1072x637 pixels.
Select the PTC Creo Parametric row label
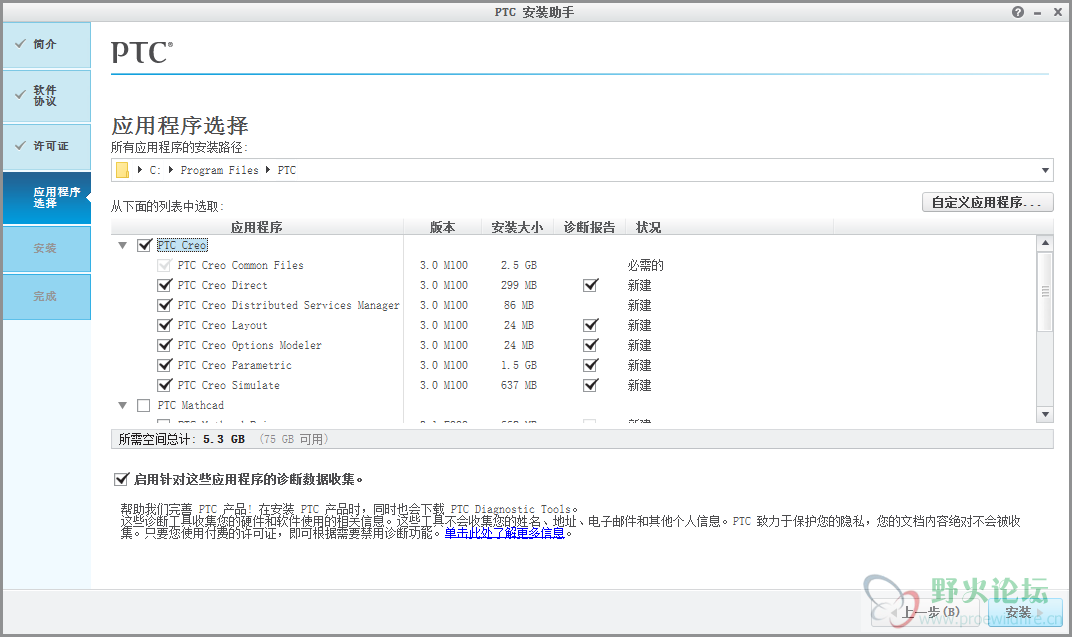234,365
